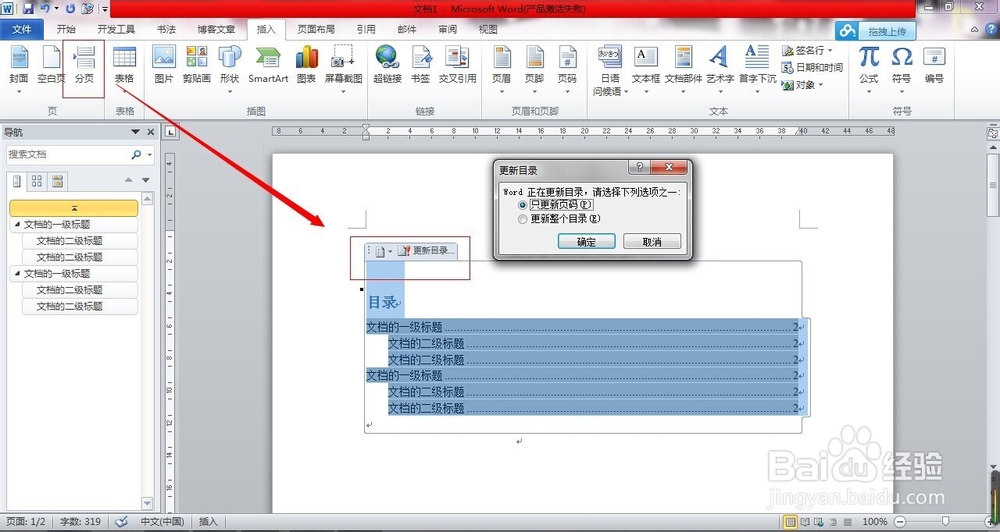Insert a symbol (符号)
This screenshot has height=532, width=1000.
[x=901, y=68]
